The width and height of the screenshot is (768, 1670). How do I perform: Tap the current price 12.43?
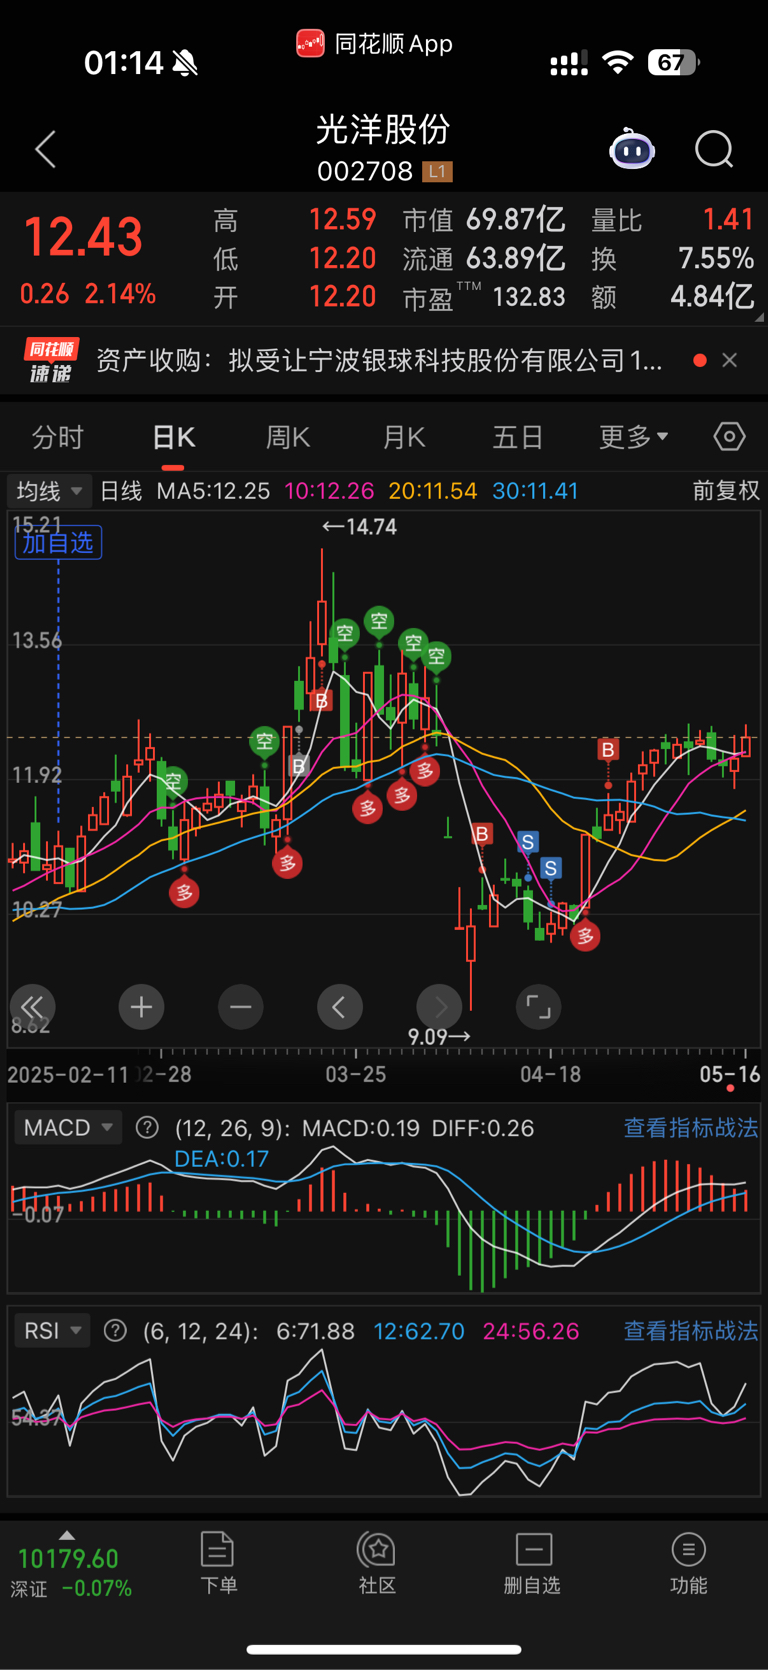tap(83, 238)
